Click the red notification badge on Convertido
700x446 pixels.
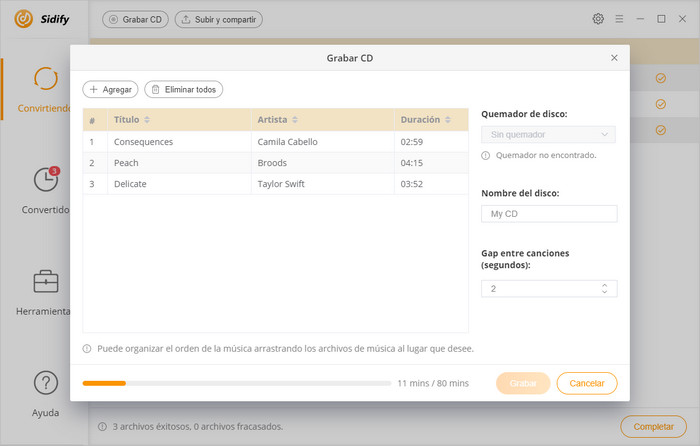click(54, 171)
